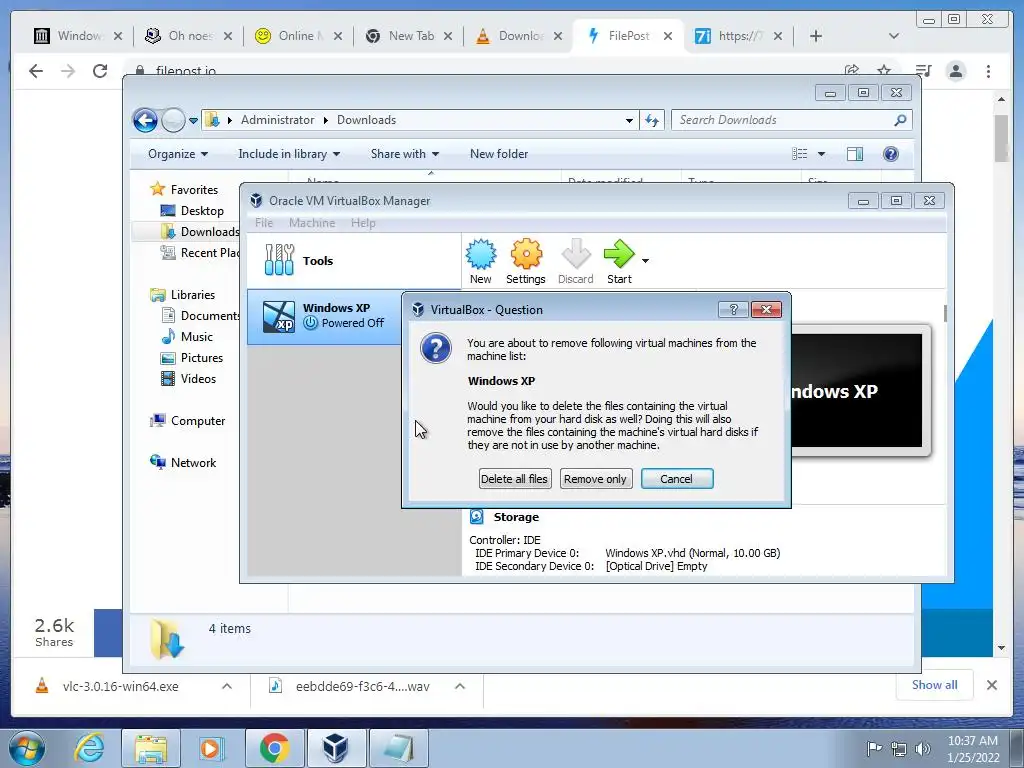Open the Help menu in VirtualBox
Screen dimensions: 1024x768
coord(363,223)
